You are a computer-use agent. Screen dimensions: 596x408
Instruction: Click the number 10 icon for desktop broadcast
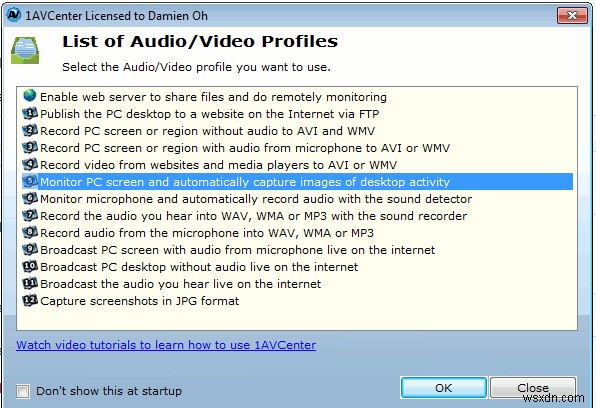pyautogui.click(x=30, y=267)
